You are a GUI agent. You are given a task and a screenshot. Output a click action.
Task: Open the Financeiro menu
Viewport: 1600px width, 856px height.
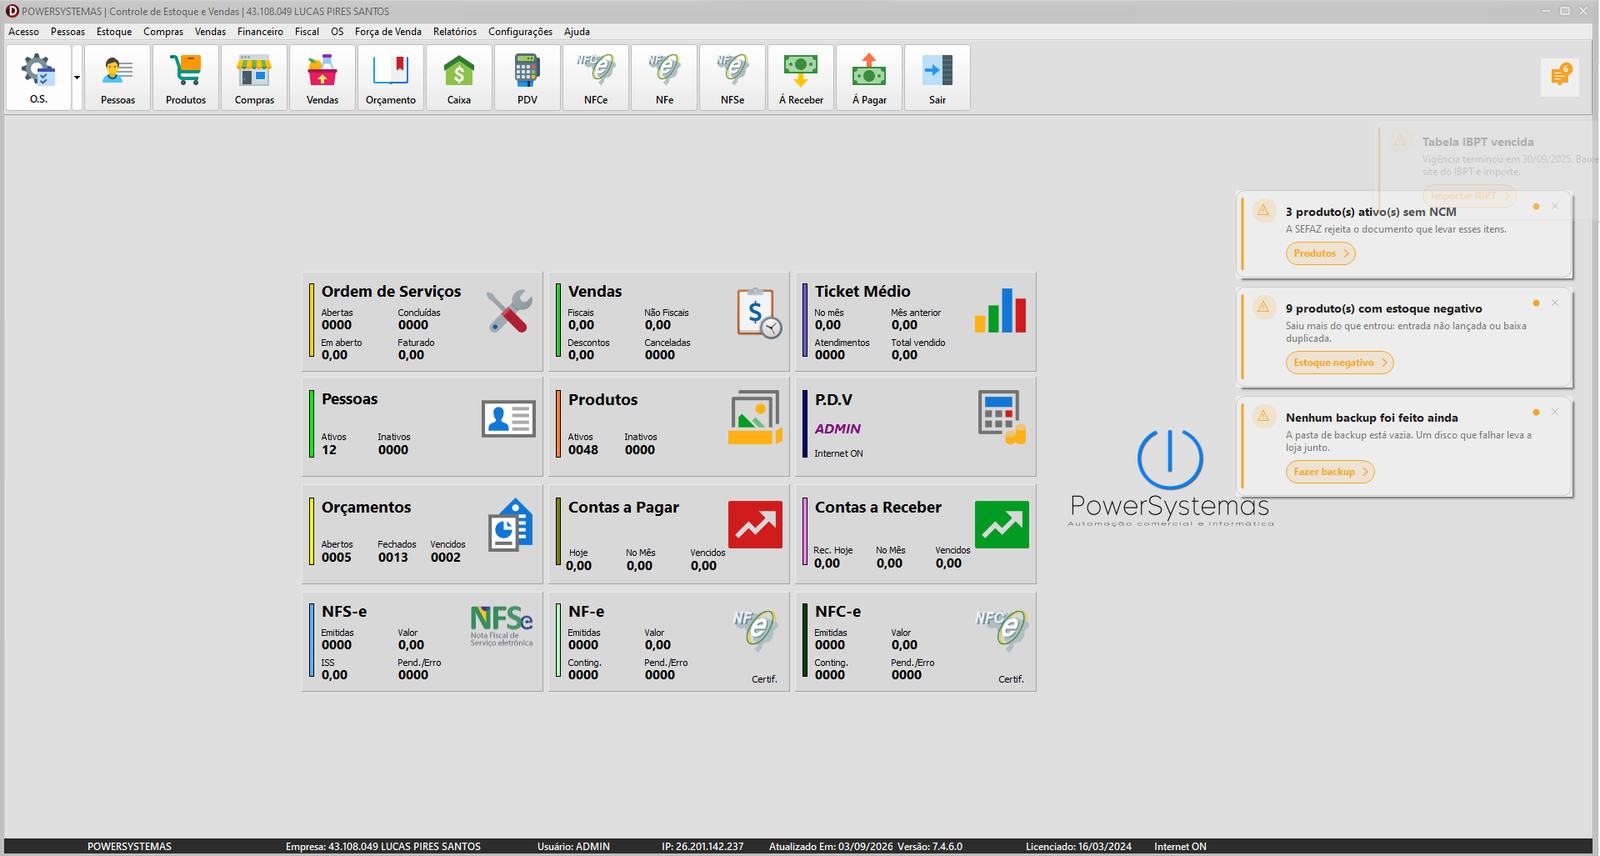pyautogui.click(x=260, y=32)
